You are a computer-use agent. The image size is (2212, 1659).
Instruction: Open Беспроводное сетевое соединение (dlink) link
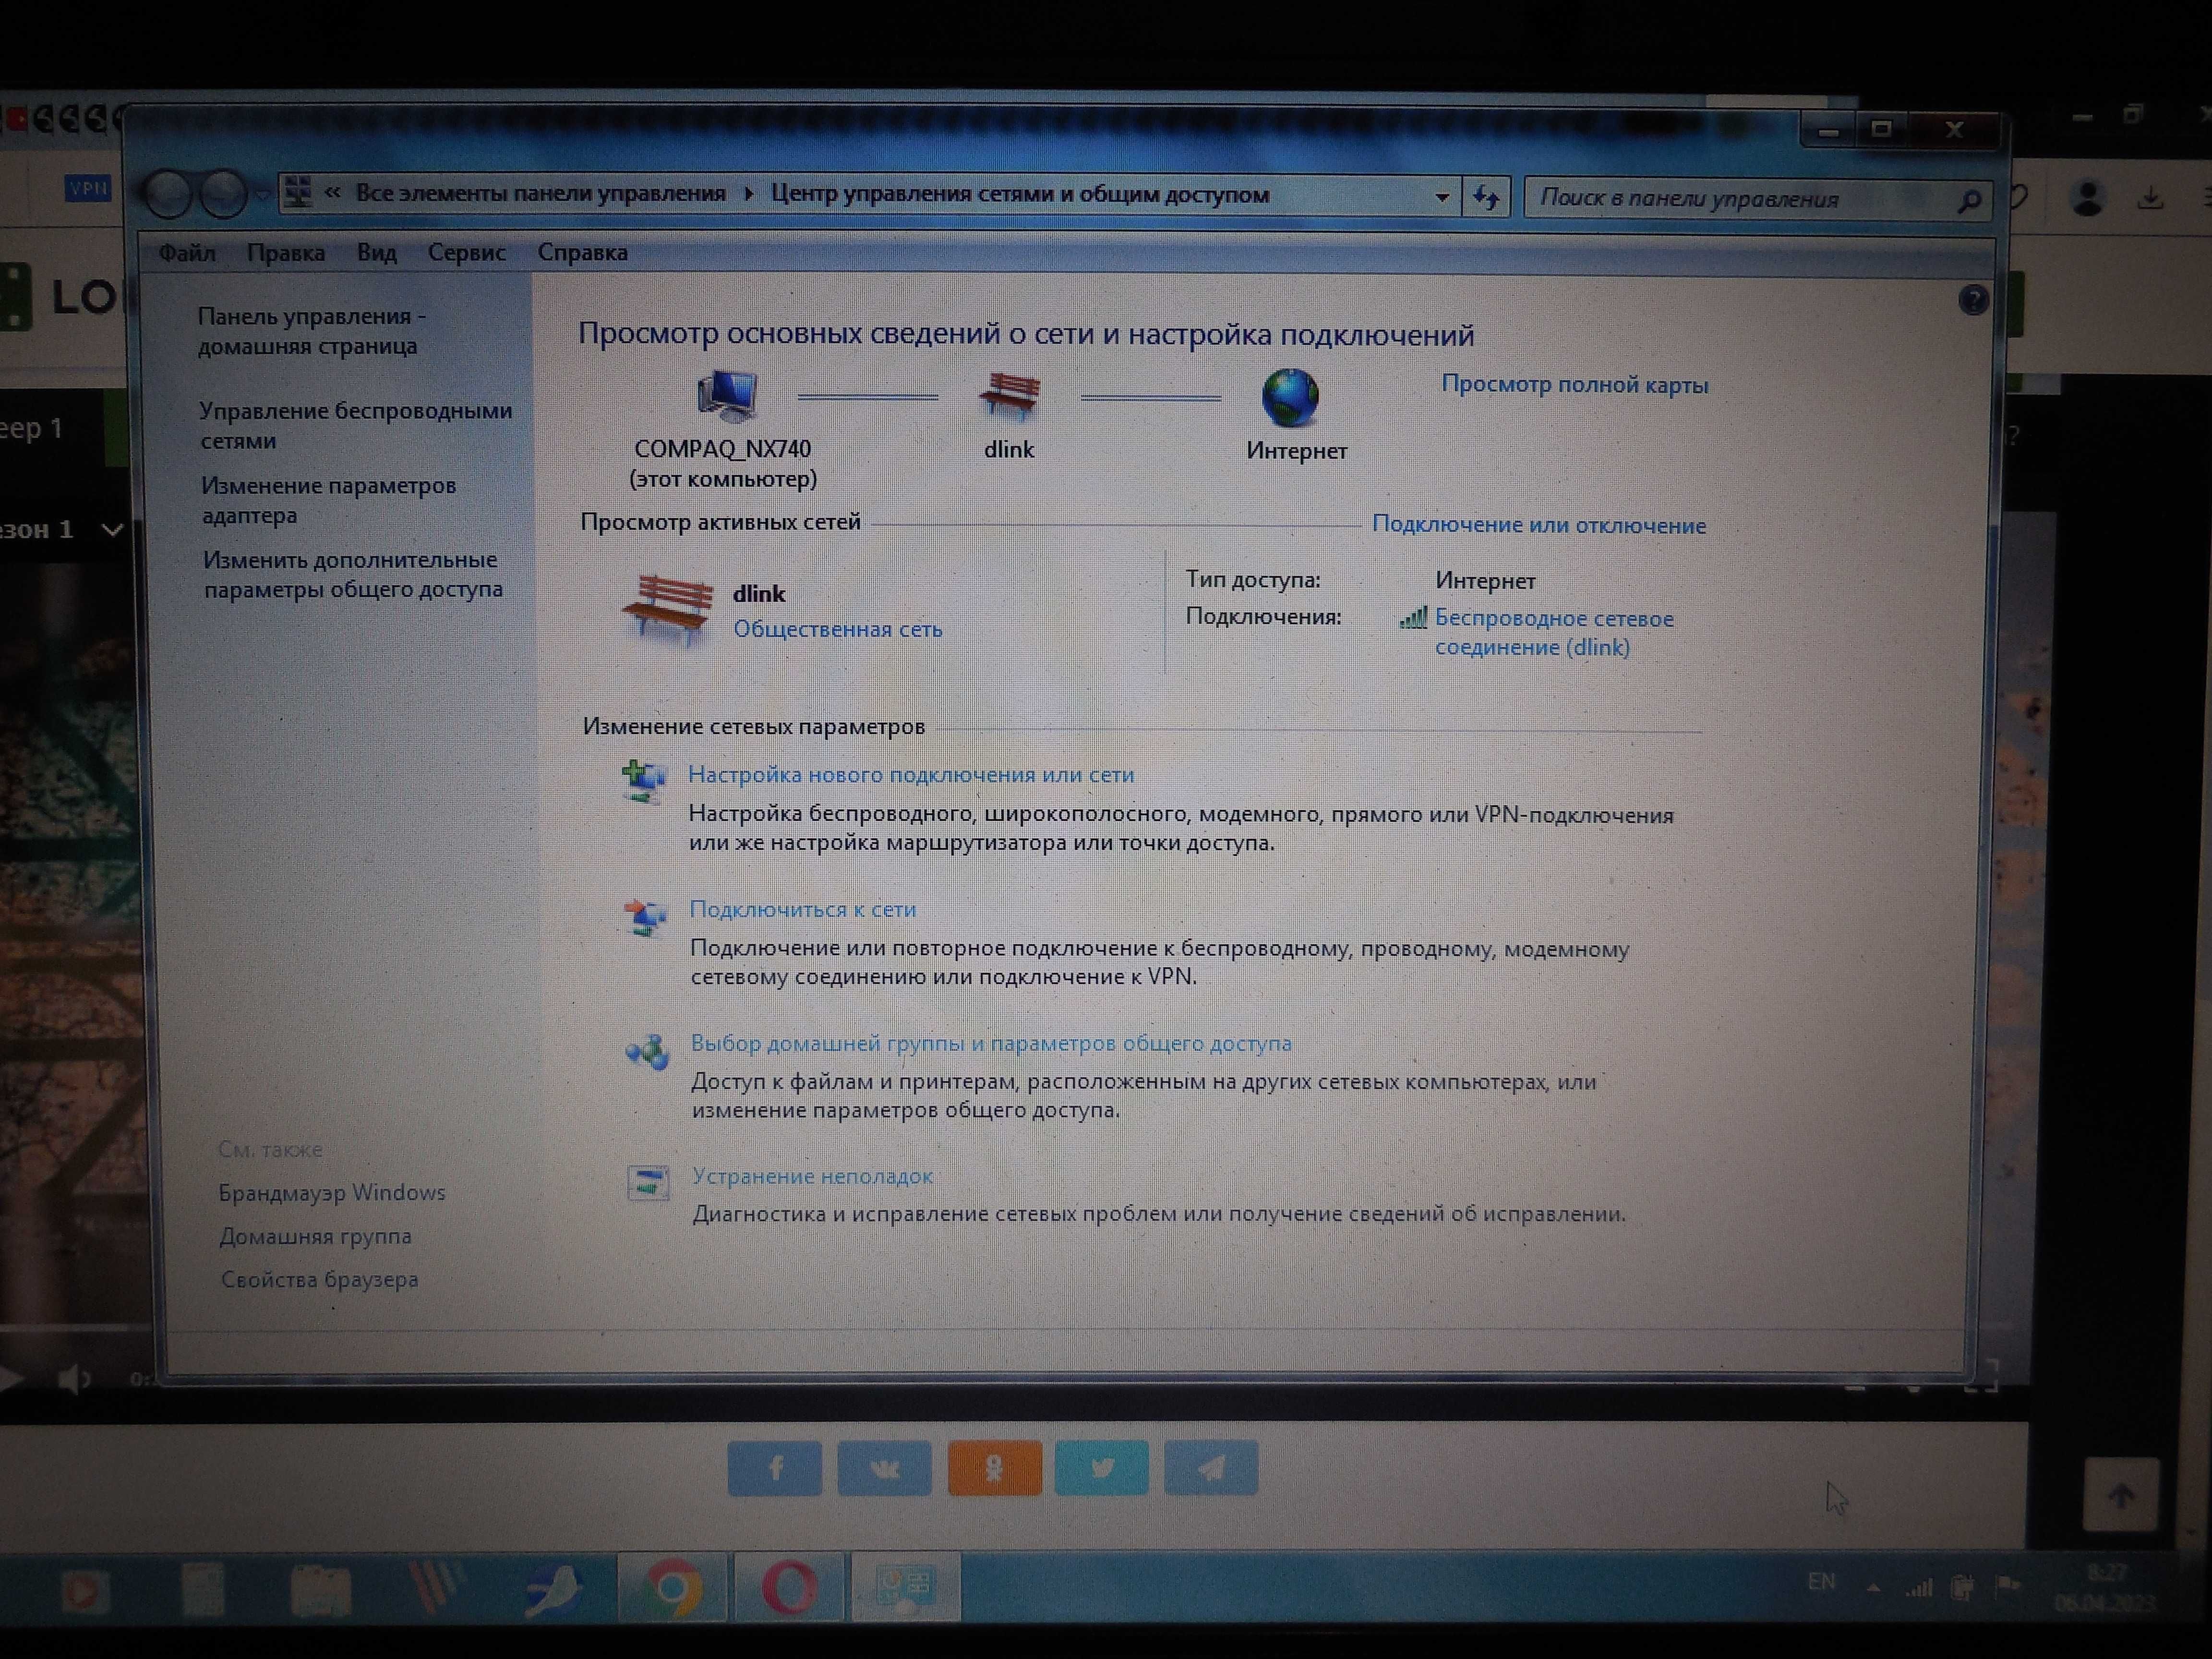[1554, 632]
